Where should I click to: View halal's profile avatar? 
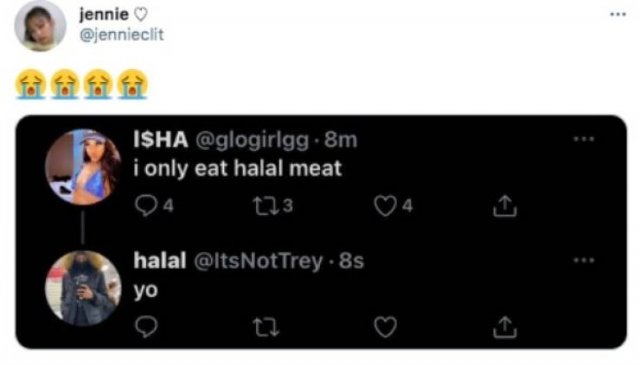tap(83, 288)
